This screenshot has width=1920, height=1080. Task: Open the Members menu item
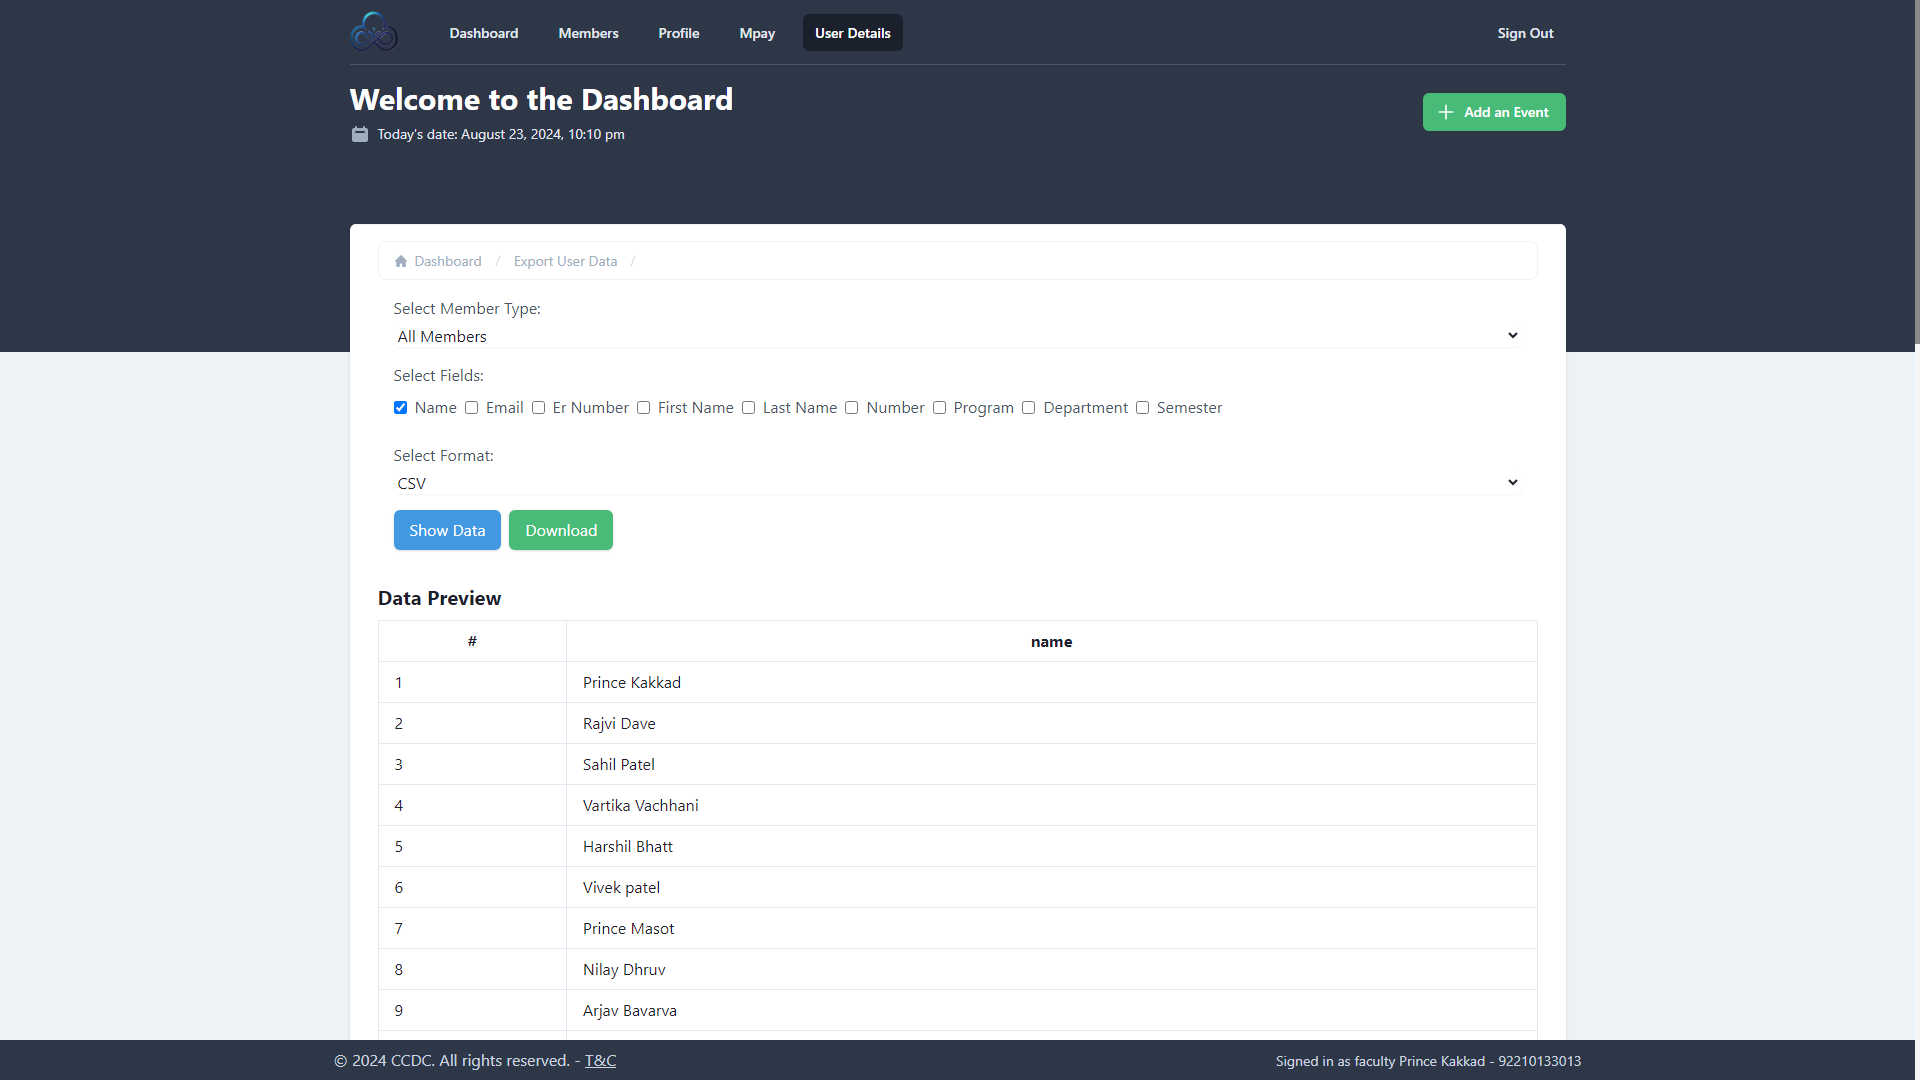pos(588,33)
